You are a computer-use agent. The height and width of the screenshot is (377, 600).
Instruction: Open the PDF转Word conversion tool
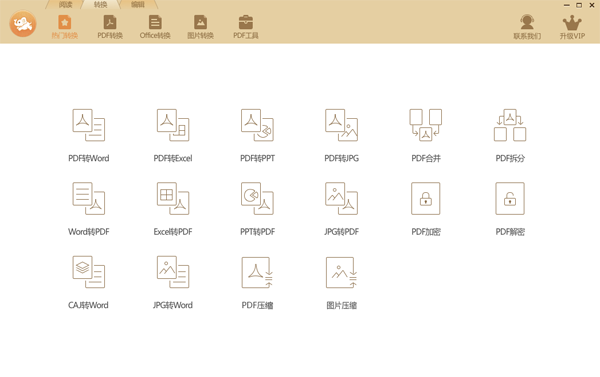[89, 125]
